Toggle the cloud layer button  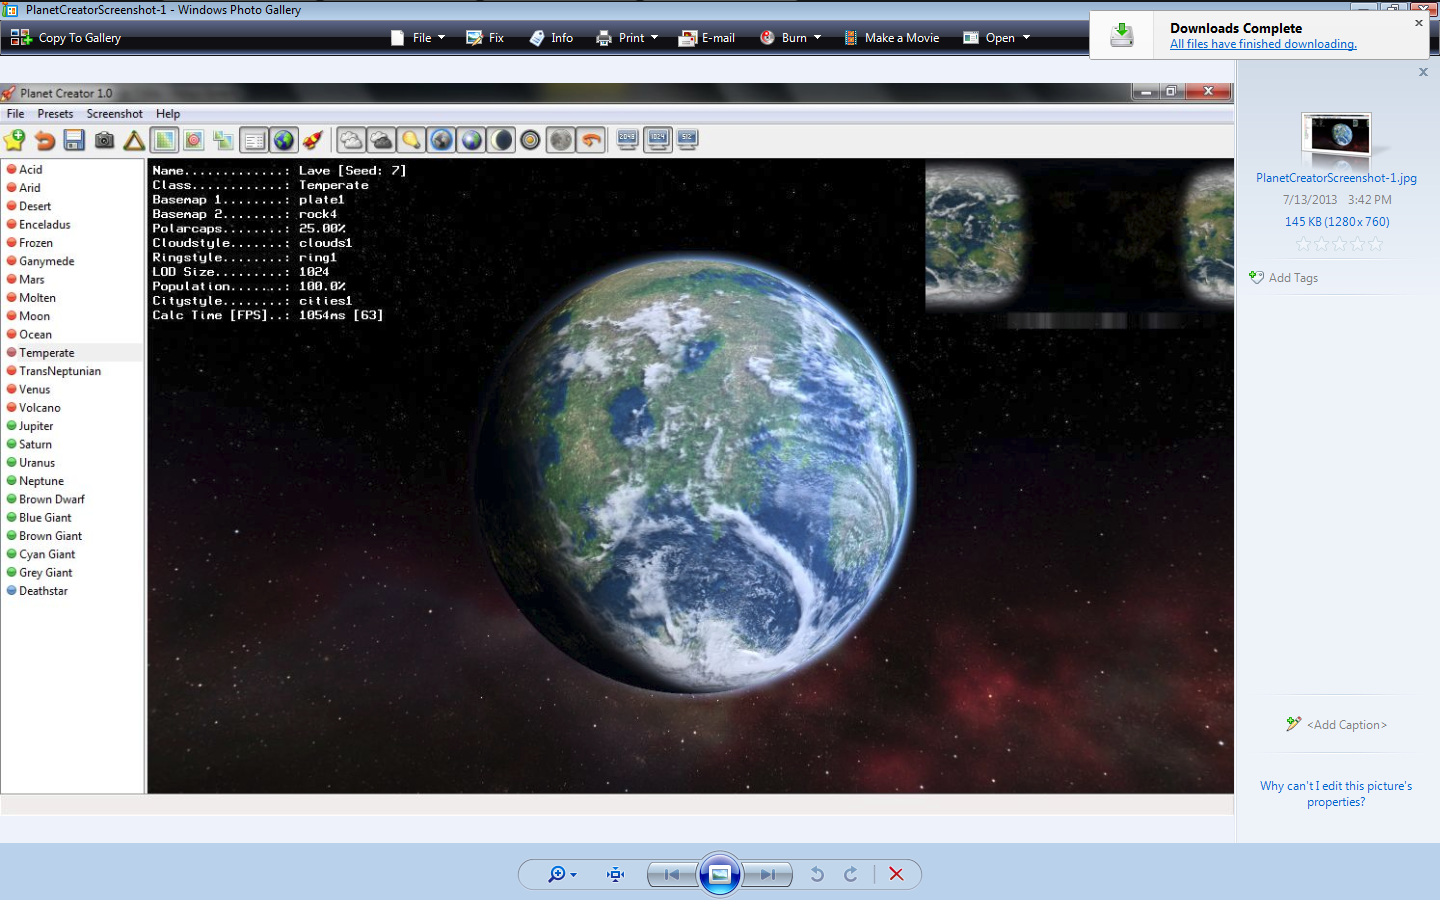coord(352,140)
